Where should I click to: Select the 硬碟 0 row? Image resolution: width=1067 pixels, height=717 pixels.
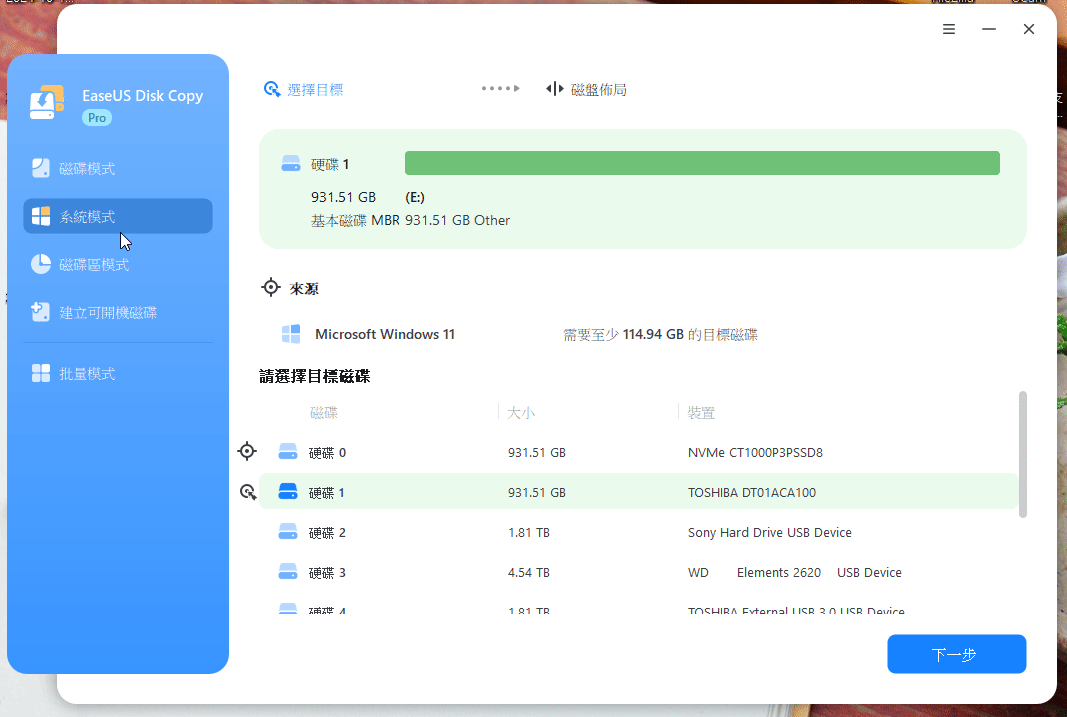click(x=638, y=452)
